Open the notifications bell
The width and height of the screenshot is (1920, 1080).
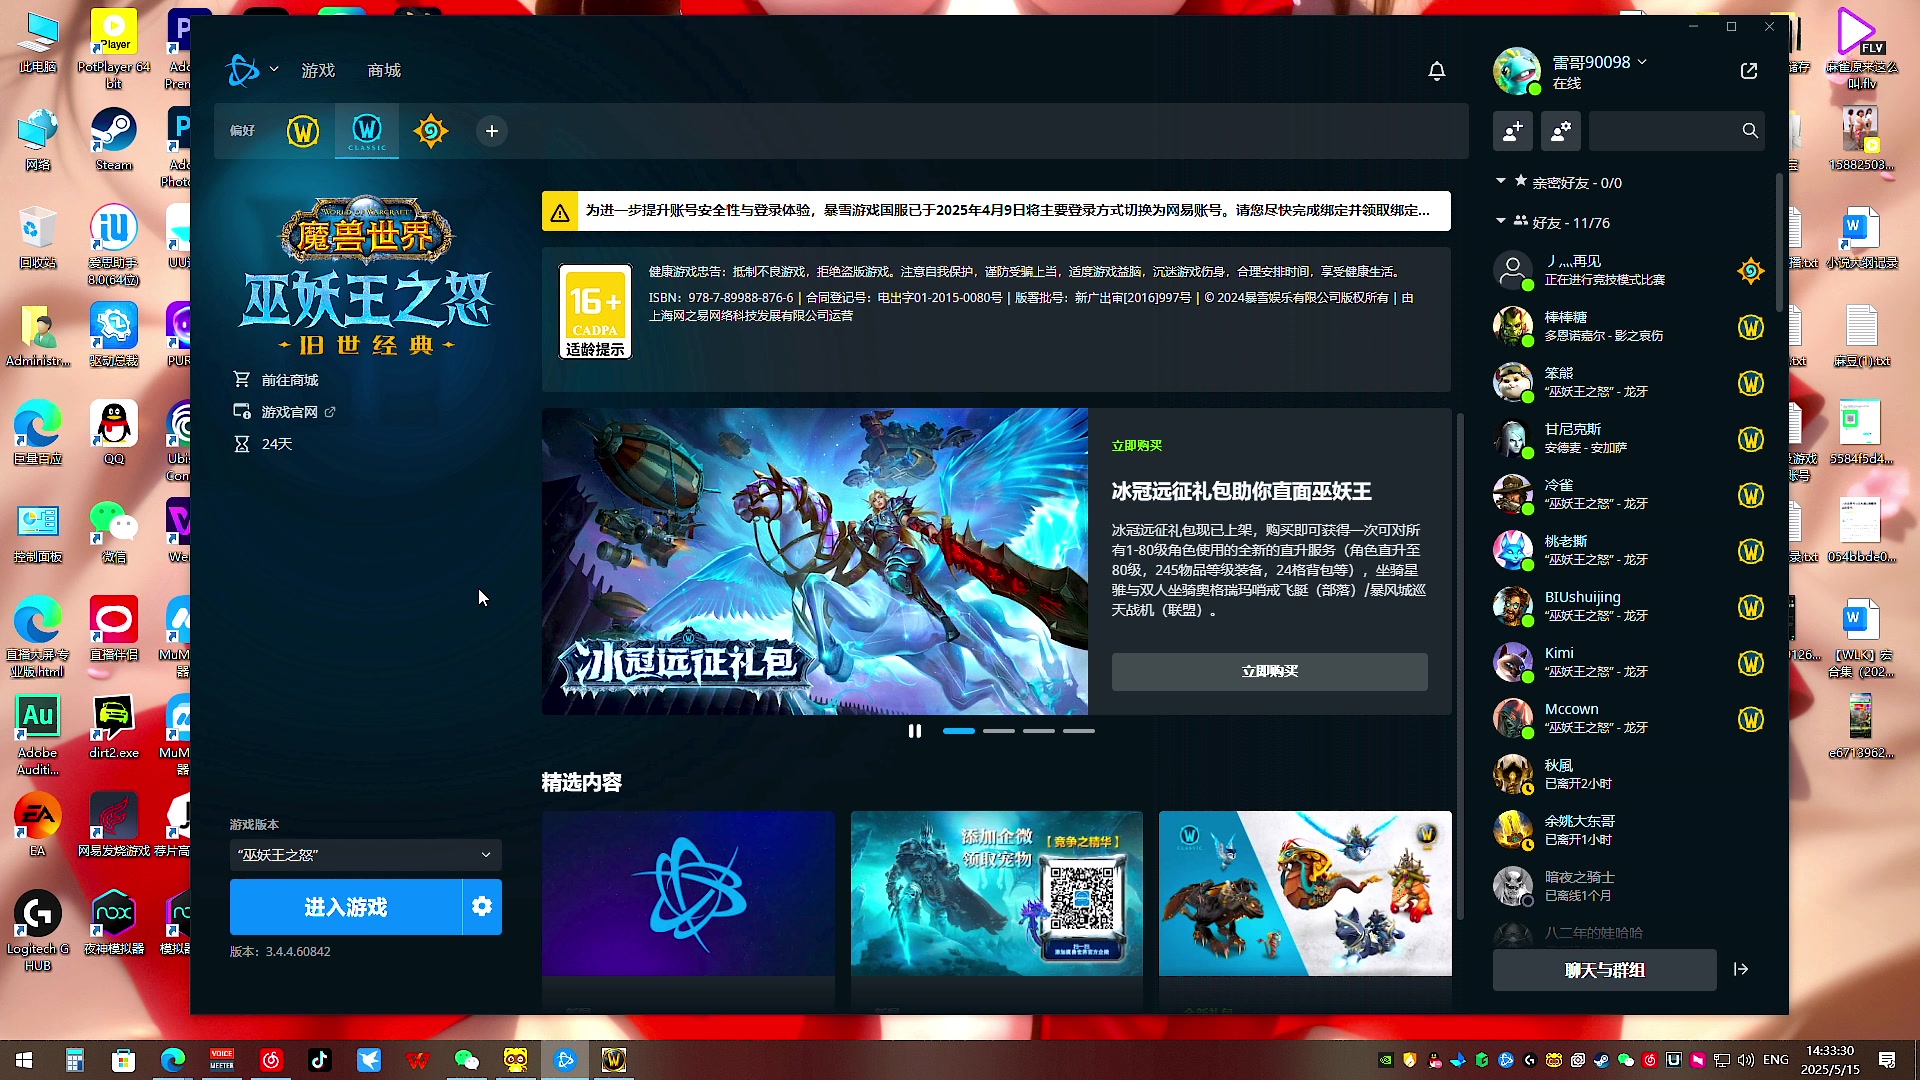[1437, 71]
